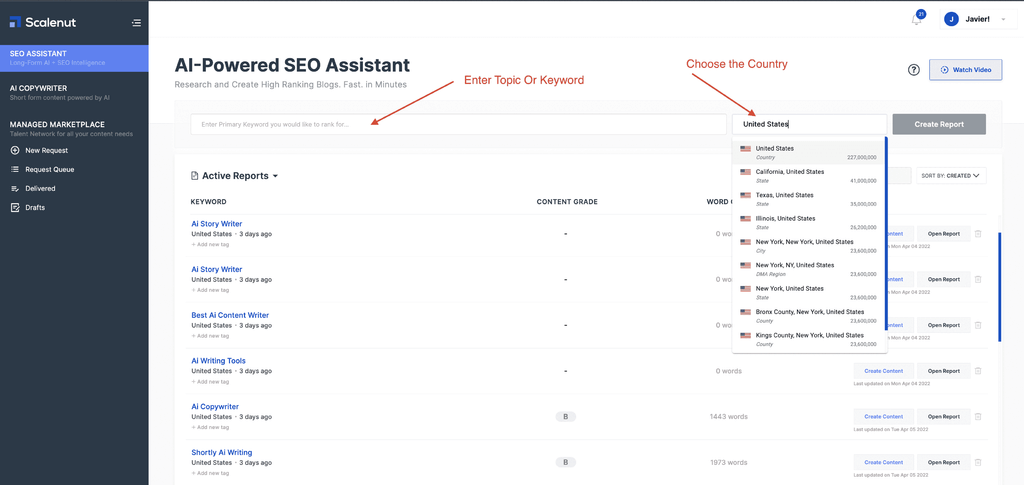The image size is (1024, 485).
Task: Click the reports list scrollbar
Action: coord(1000,287)
